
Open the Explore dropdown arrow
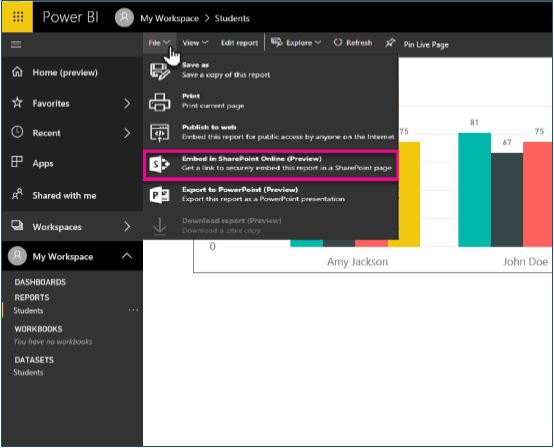[318, 42]
